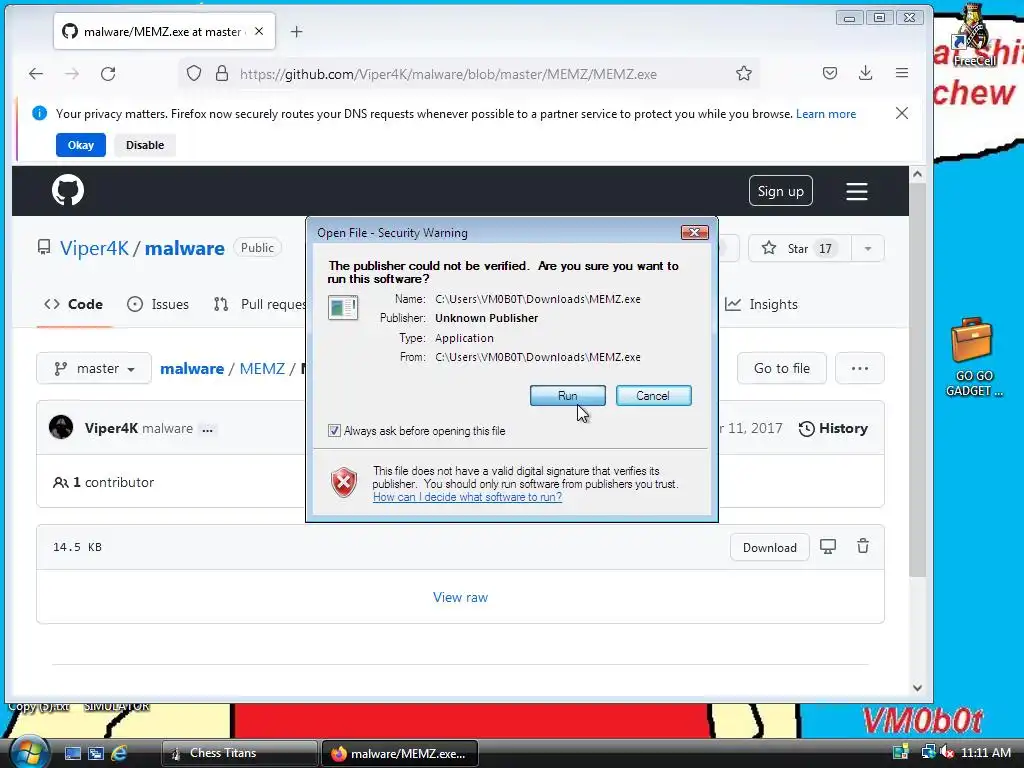Open the Viper4K owner link
Viewport: 1024px width, 768px height.
pyautogui.click(x=95, y=248)
